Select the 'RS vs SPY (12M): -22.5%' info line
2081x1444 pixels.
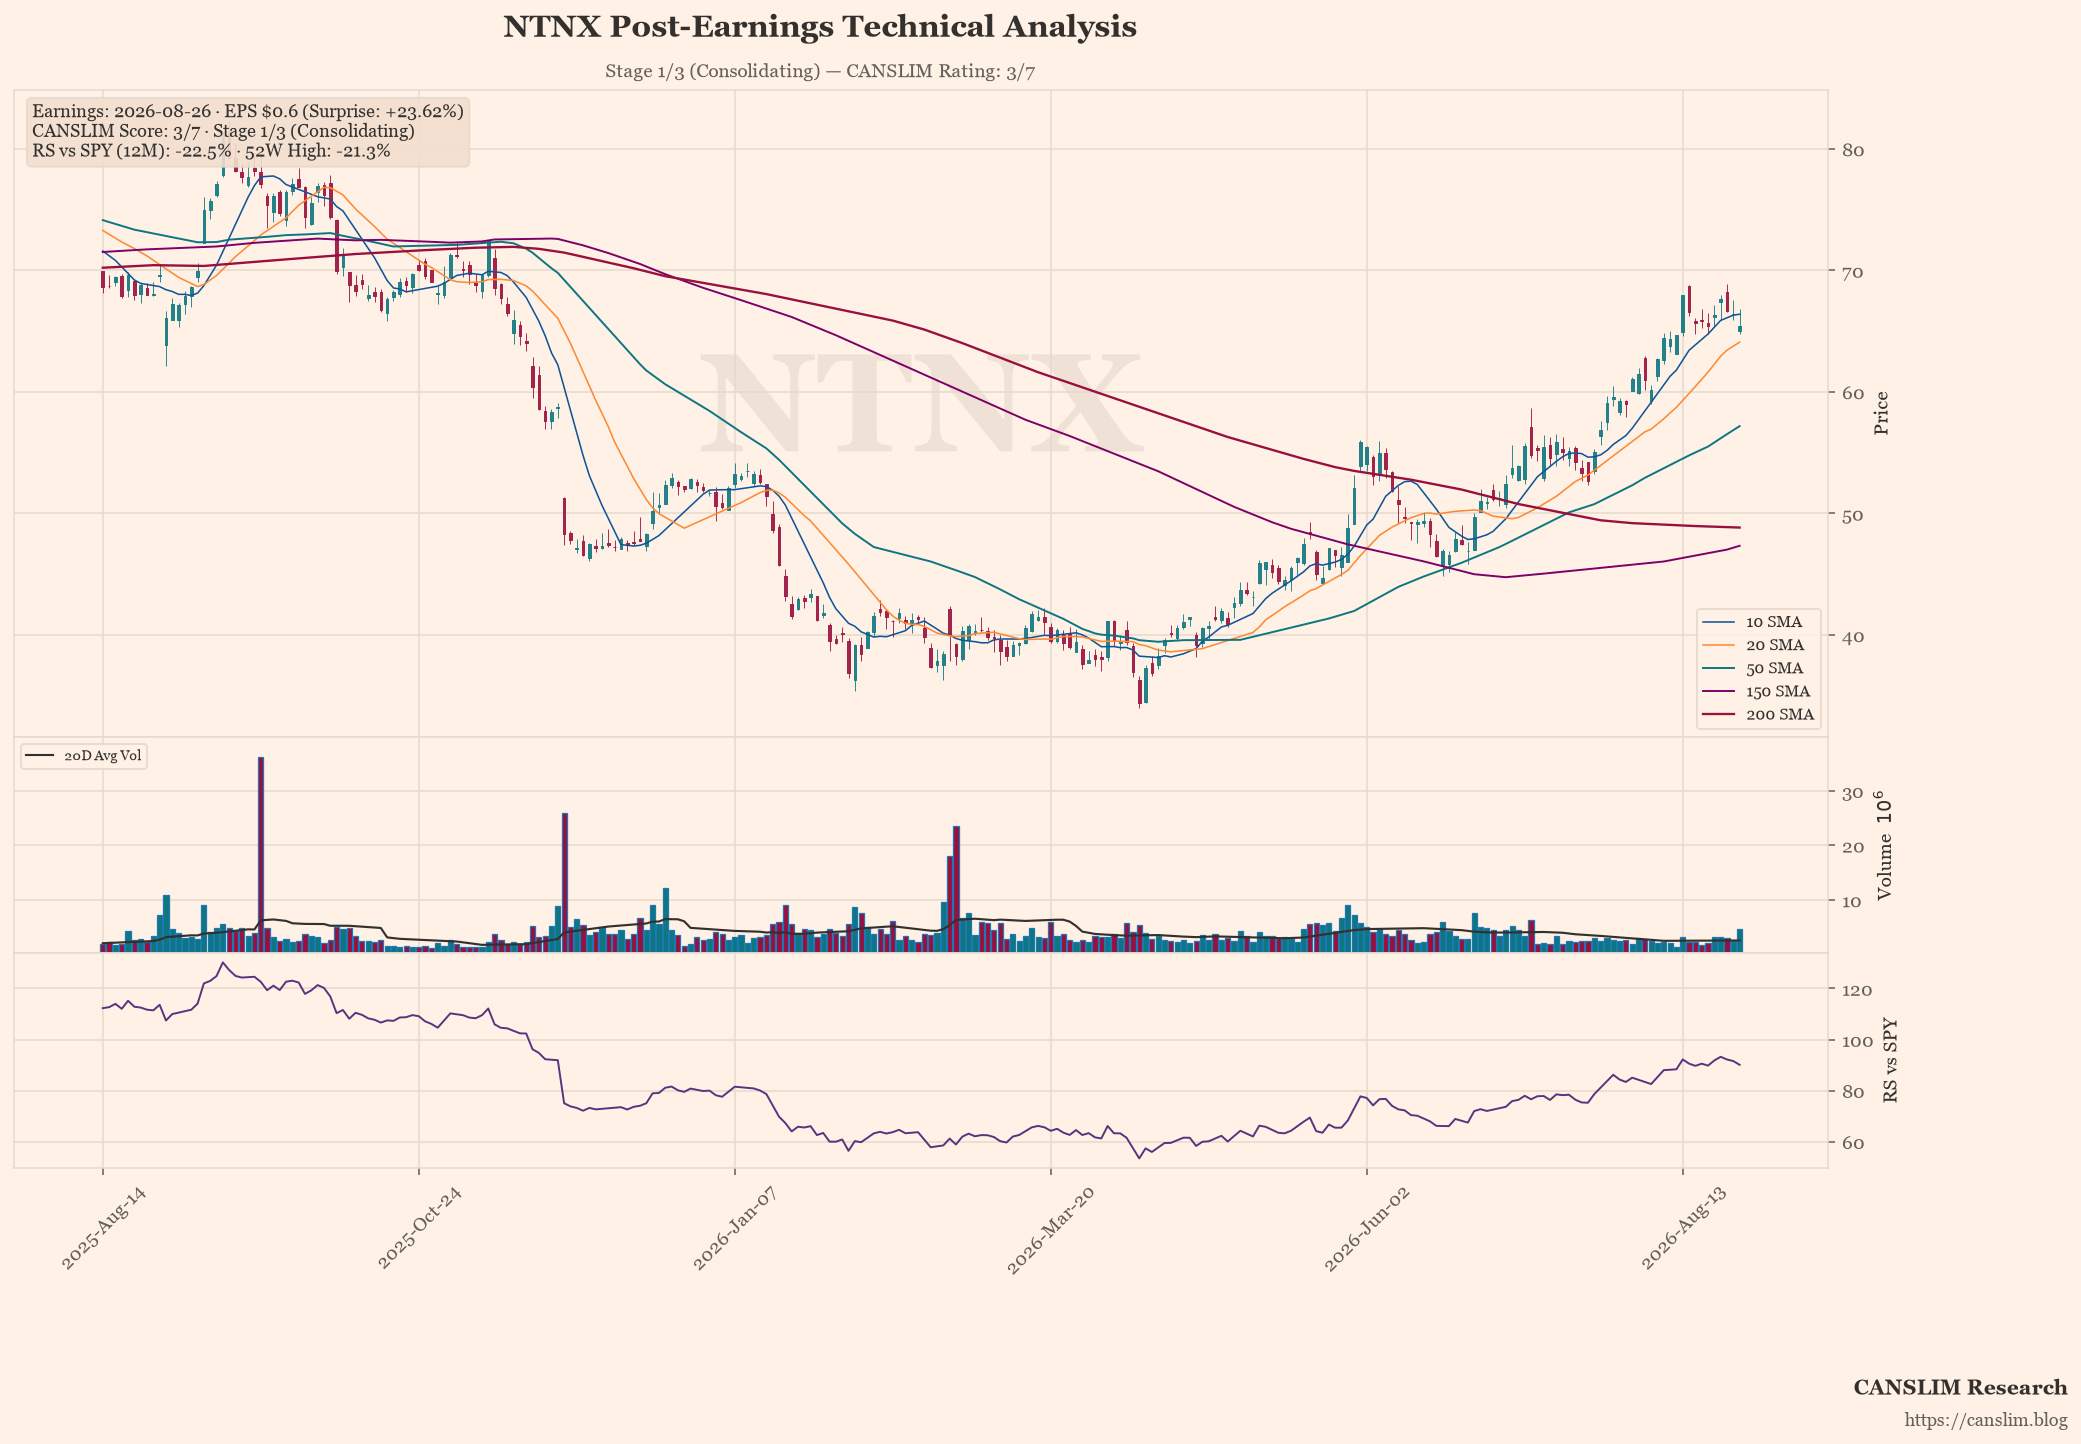pyautogui.click(x=212, y=151)
